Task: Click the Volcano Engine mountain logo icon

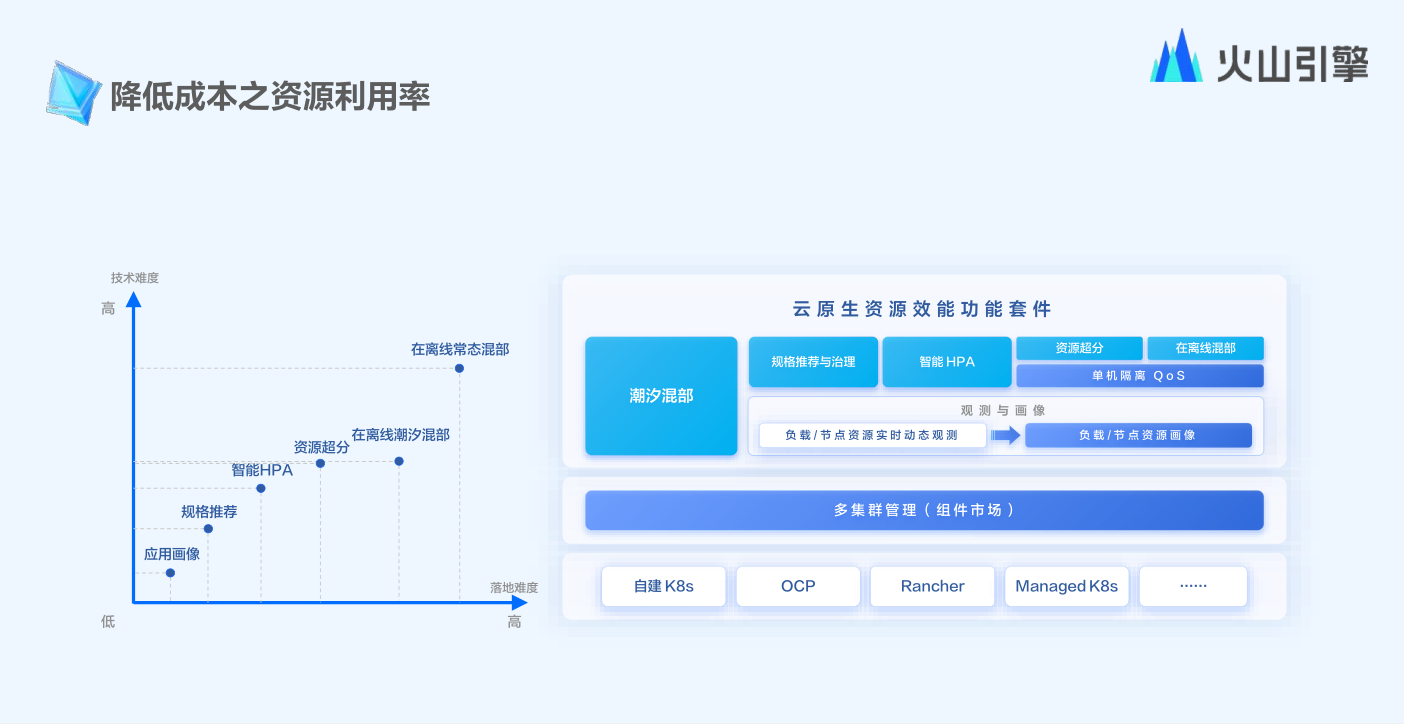Action: click(1176, 57)
